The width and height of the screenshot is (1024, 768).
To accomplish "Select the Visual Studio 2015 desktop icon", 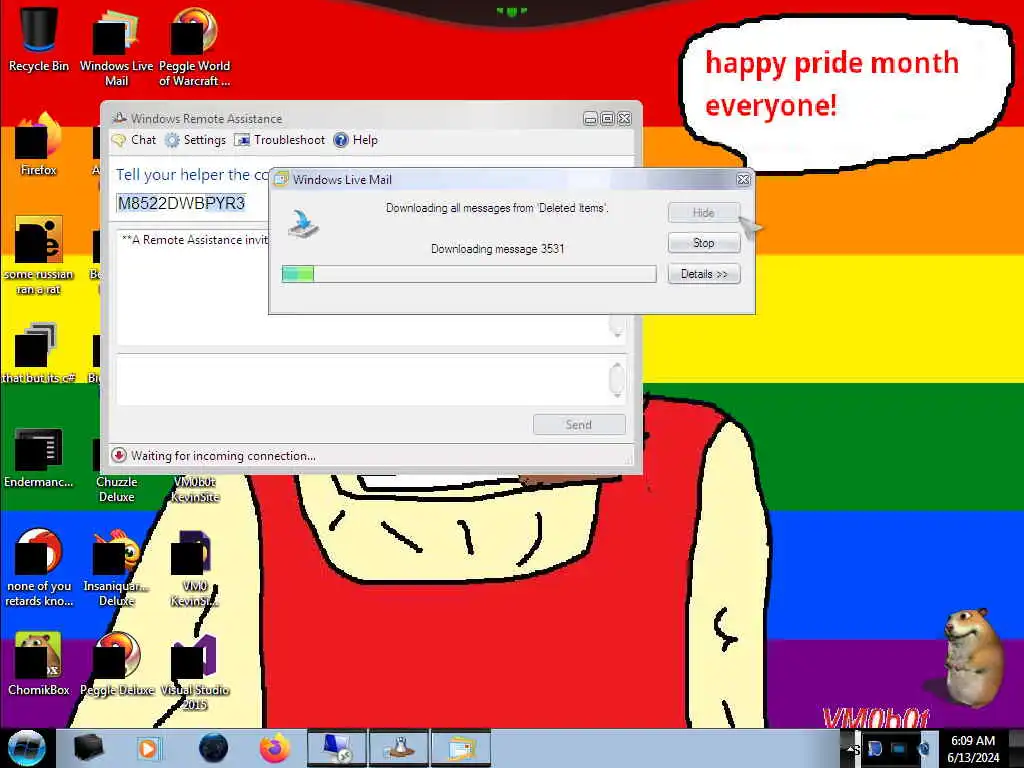I will tap(195, 671).
